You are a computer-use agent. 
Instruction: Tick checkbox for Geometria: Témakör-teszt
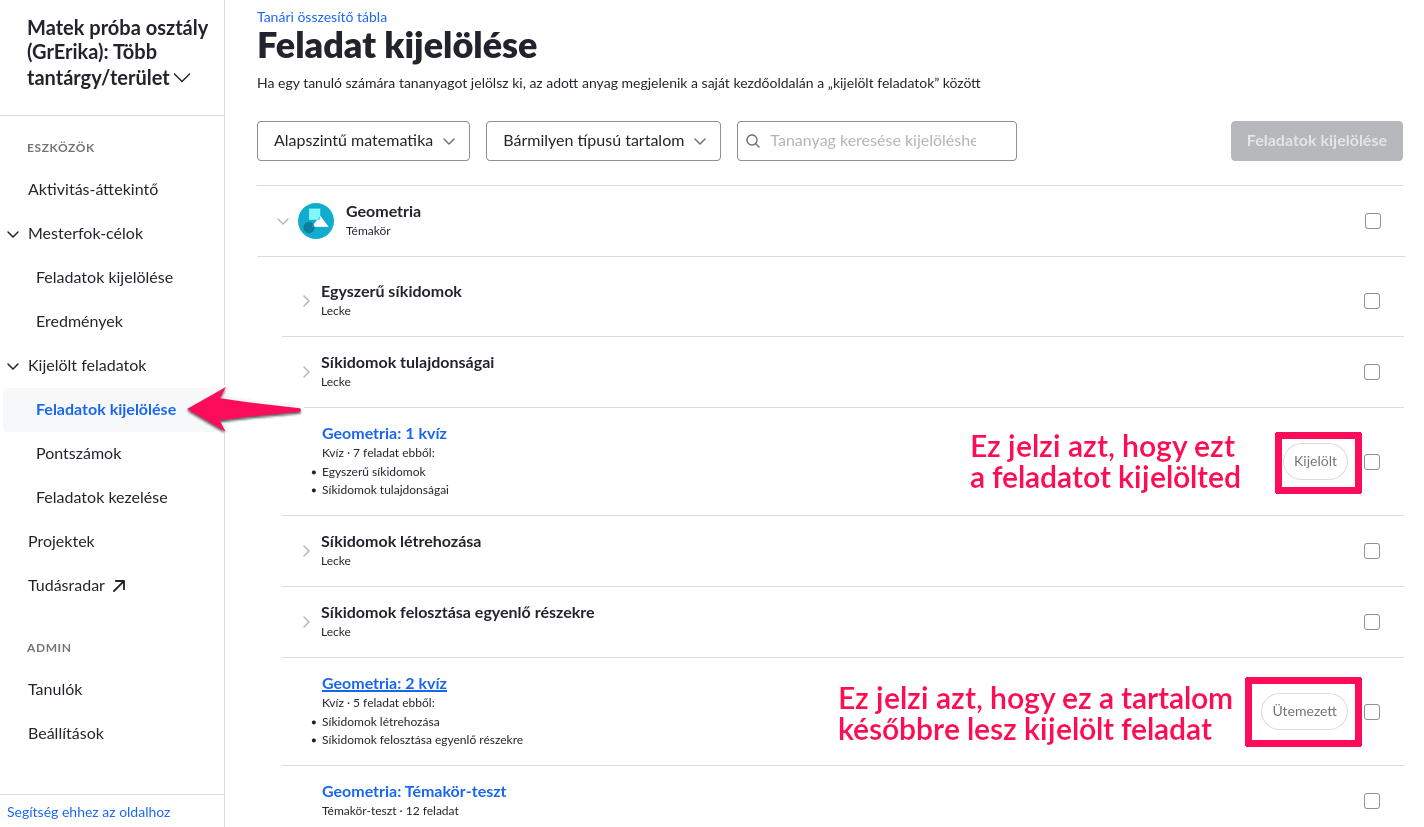point(1372,801)
